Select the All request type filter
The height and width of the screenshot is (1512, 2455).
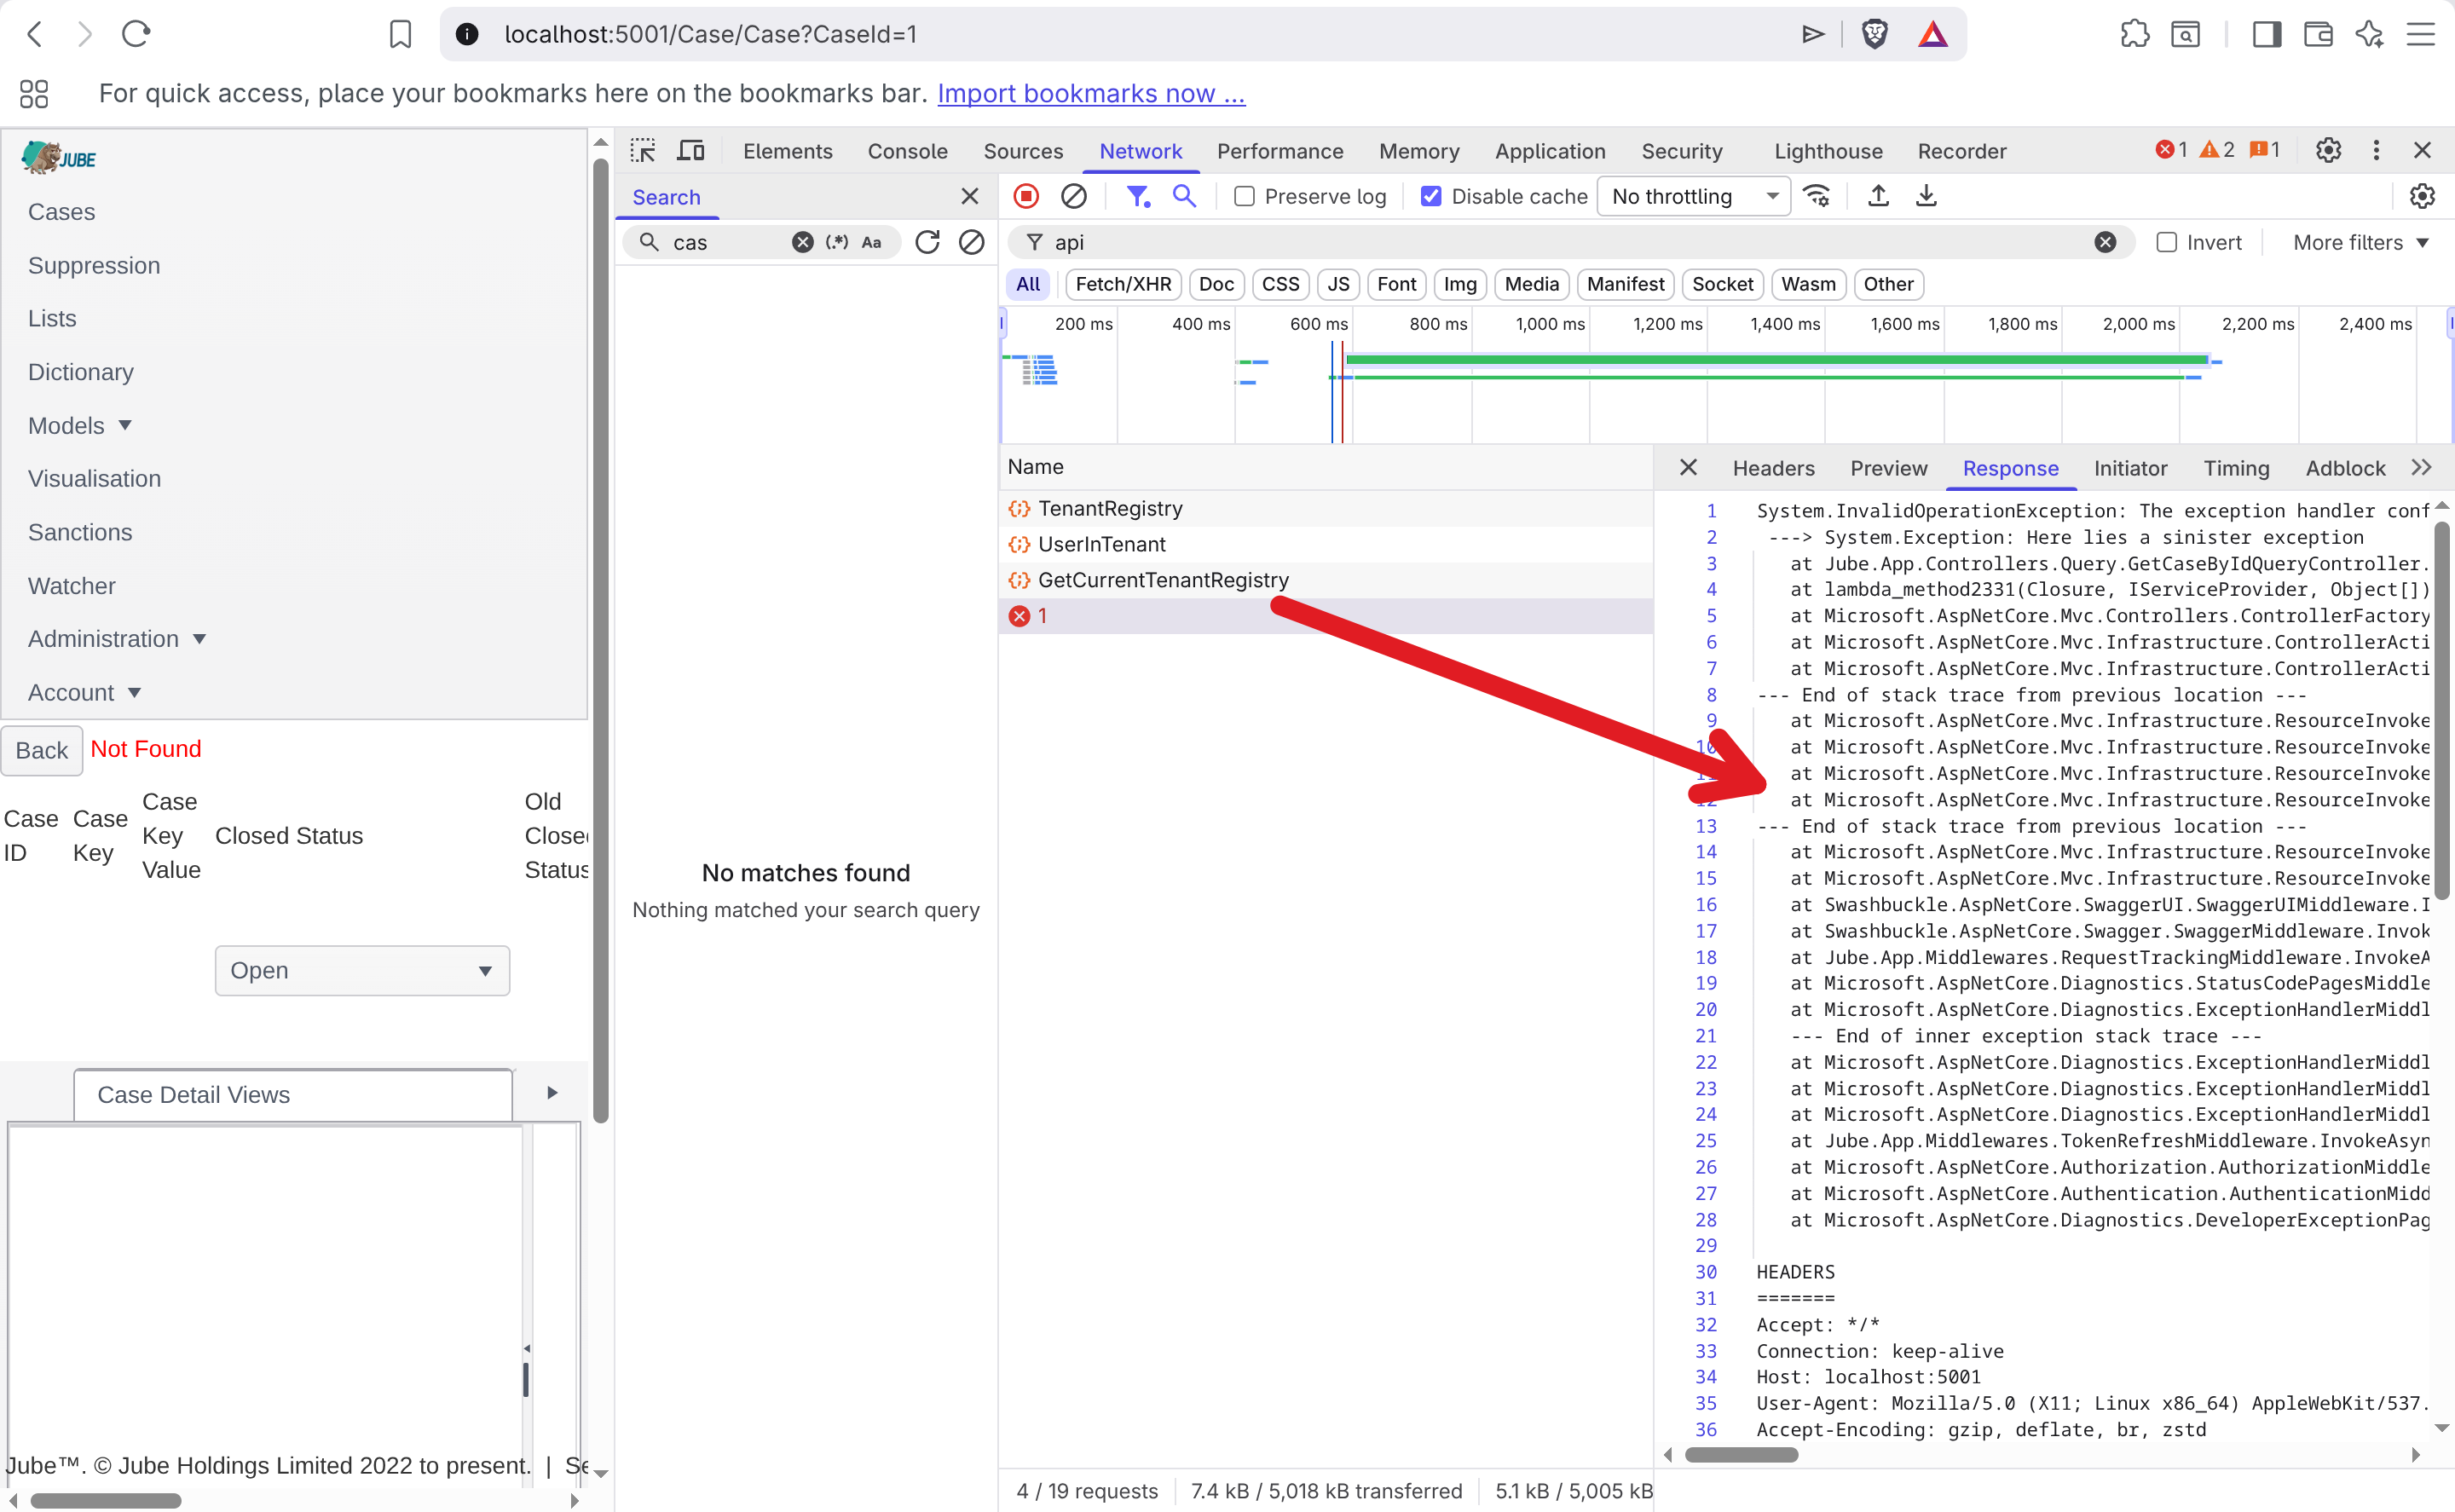coord(1028,284)
